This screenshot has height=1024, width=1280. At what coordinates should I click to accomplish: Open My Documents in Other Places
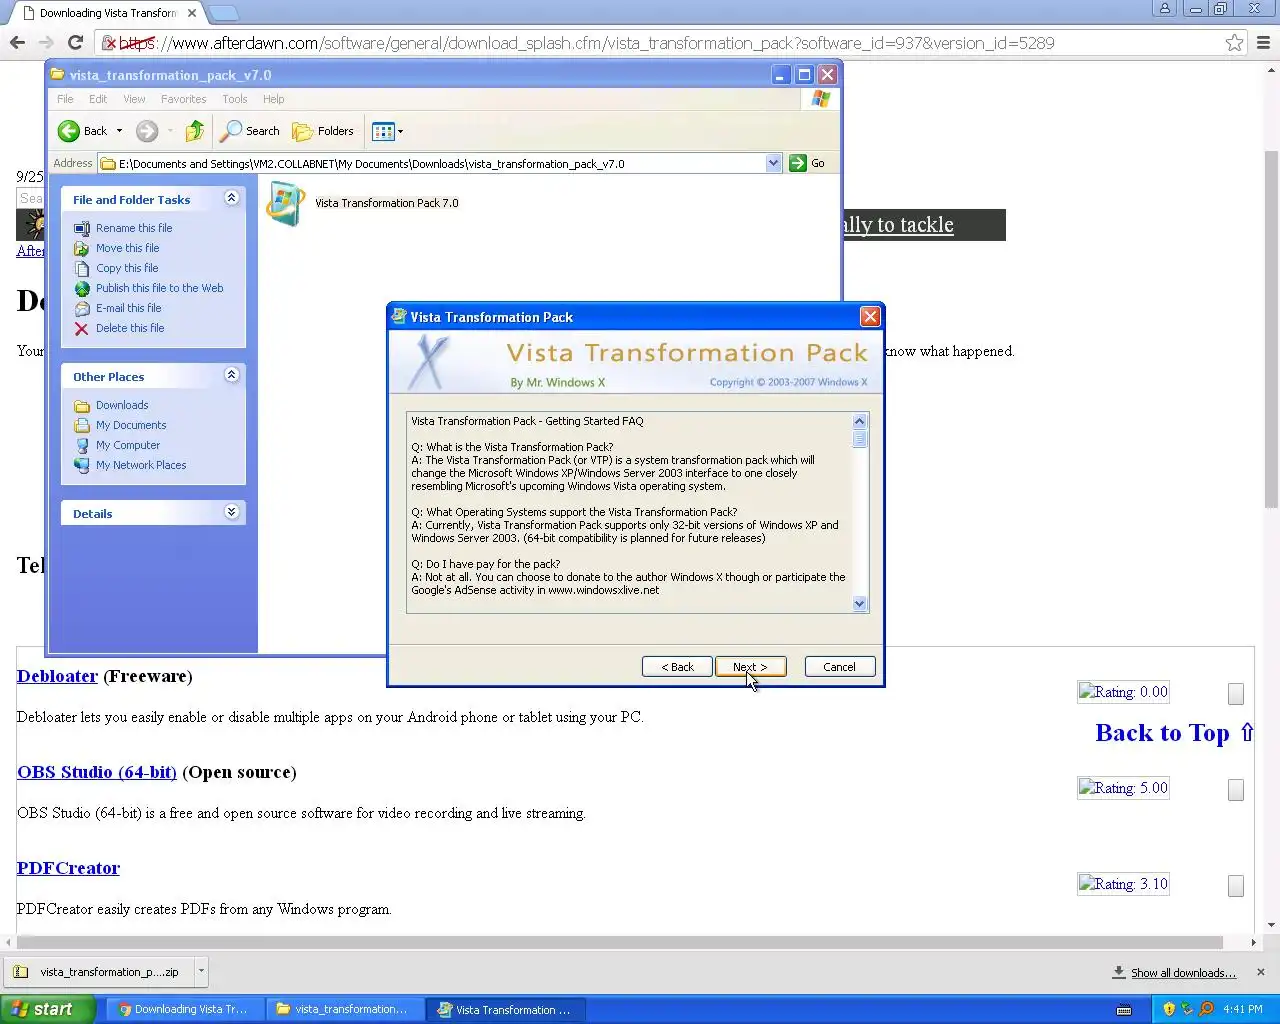(131, 425)
